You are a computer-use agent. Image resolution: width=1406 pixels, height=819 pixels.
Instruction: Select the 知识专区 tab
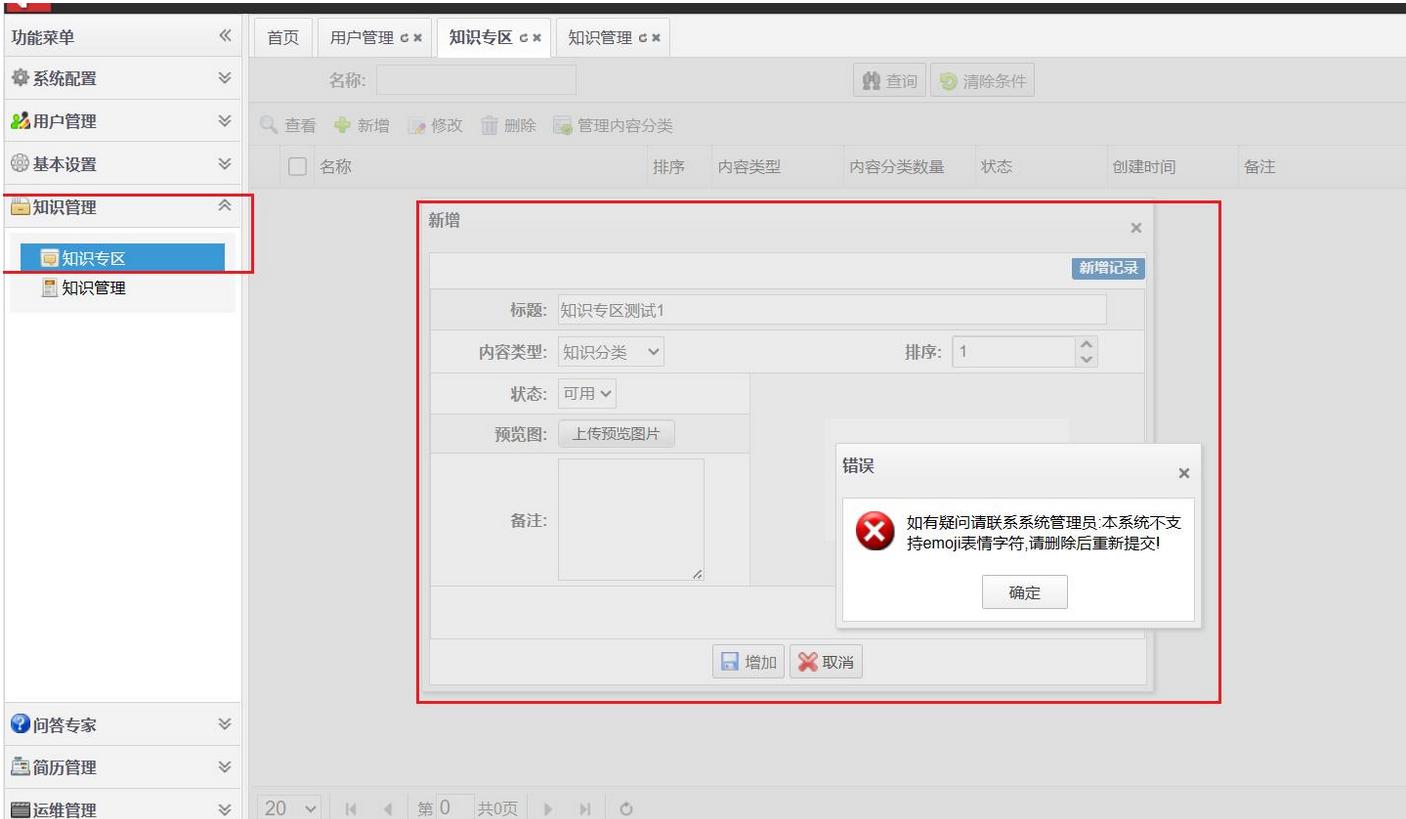point(494,39)
